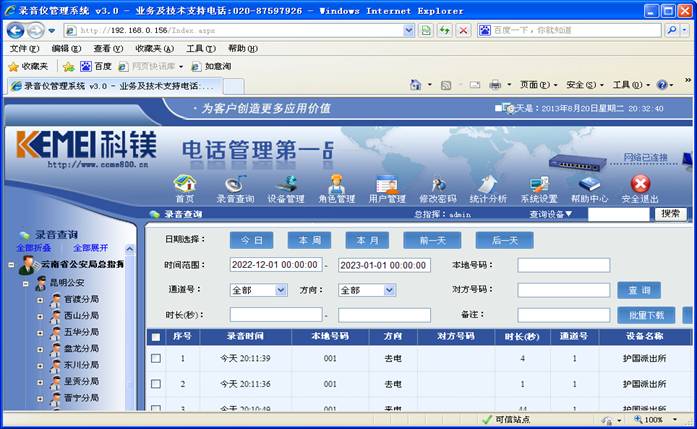Click the 查询 query button
The image size is (697, 429).
point(639,290)
